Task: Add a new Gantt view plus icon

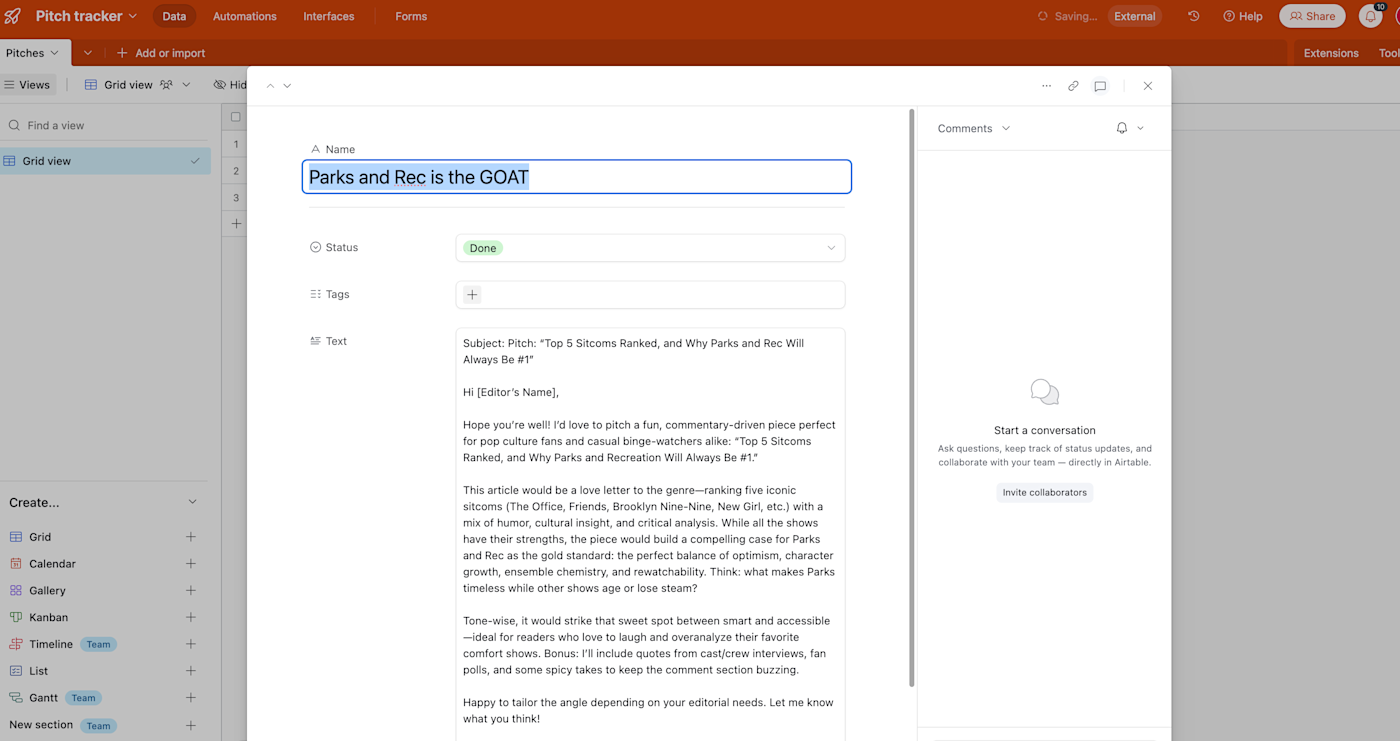Action: pos(191,698)
